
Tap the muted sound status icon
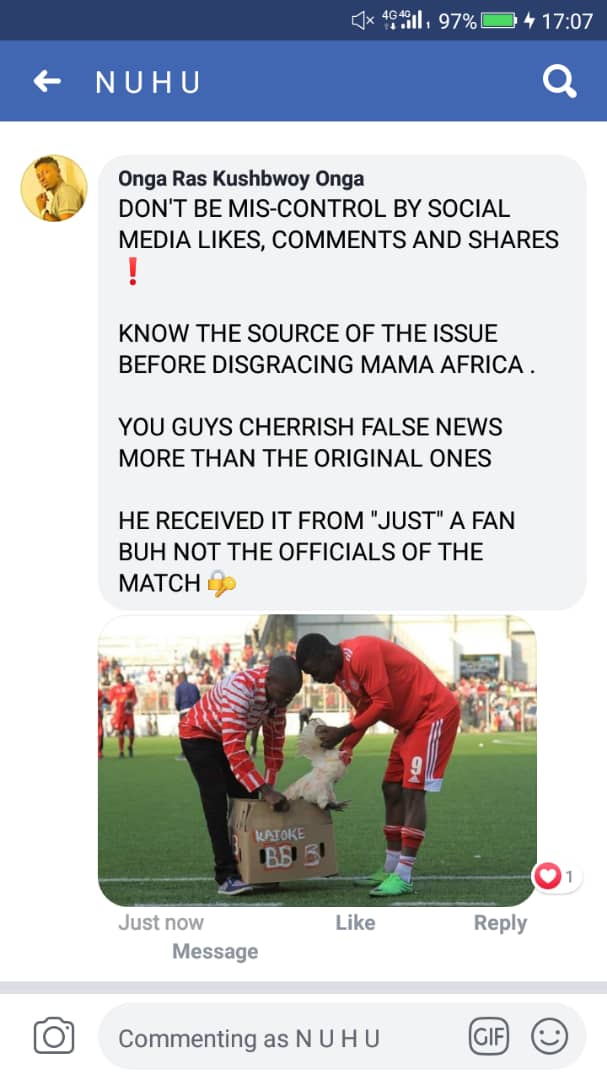pos(363,21)
